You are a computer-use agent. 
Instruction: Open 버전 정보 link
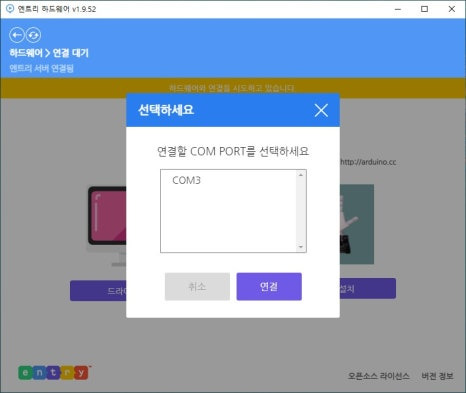437,376
